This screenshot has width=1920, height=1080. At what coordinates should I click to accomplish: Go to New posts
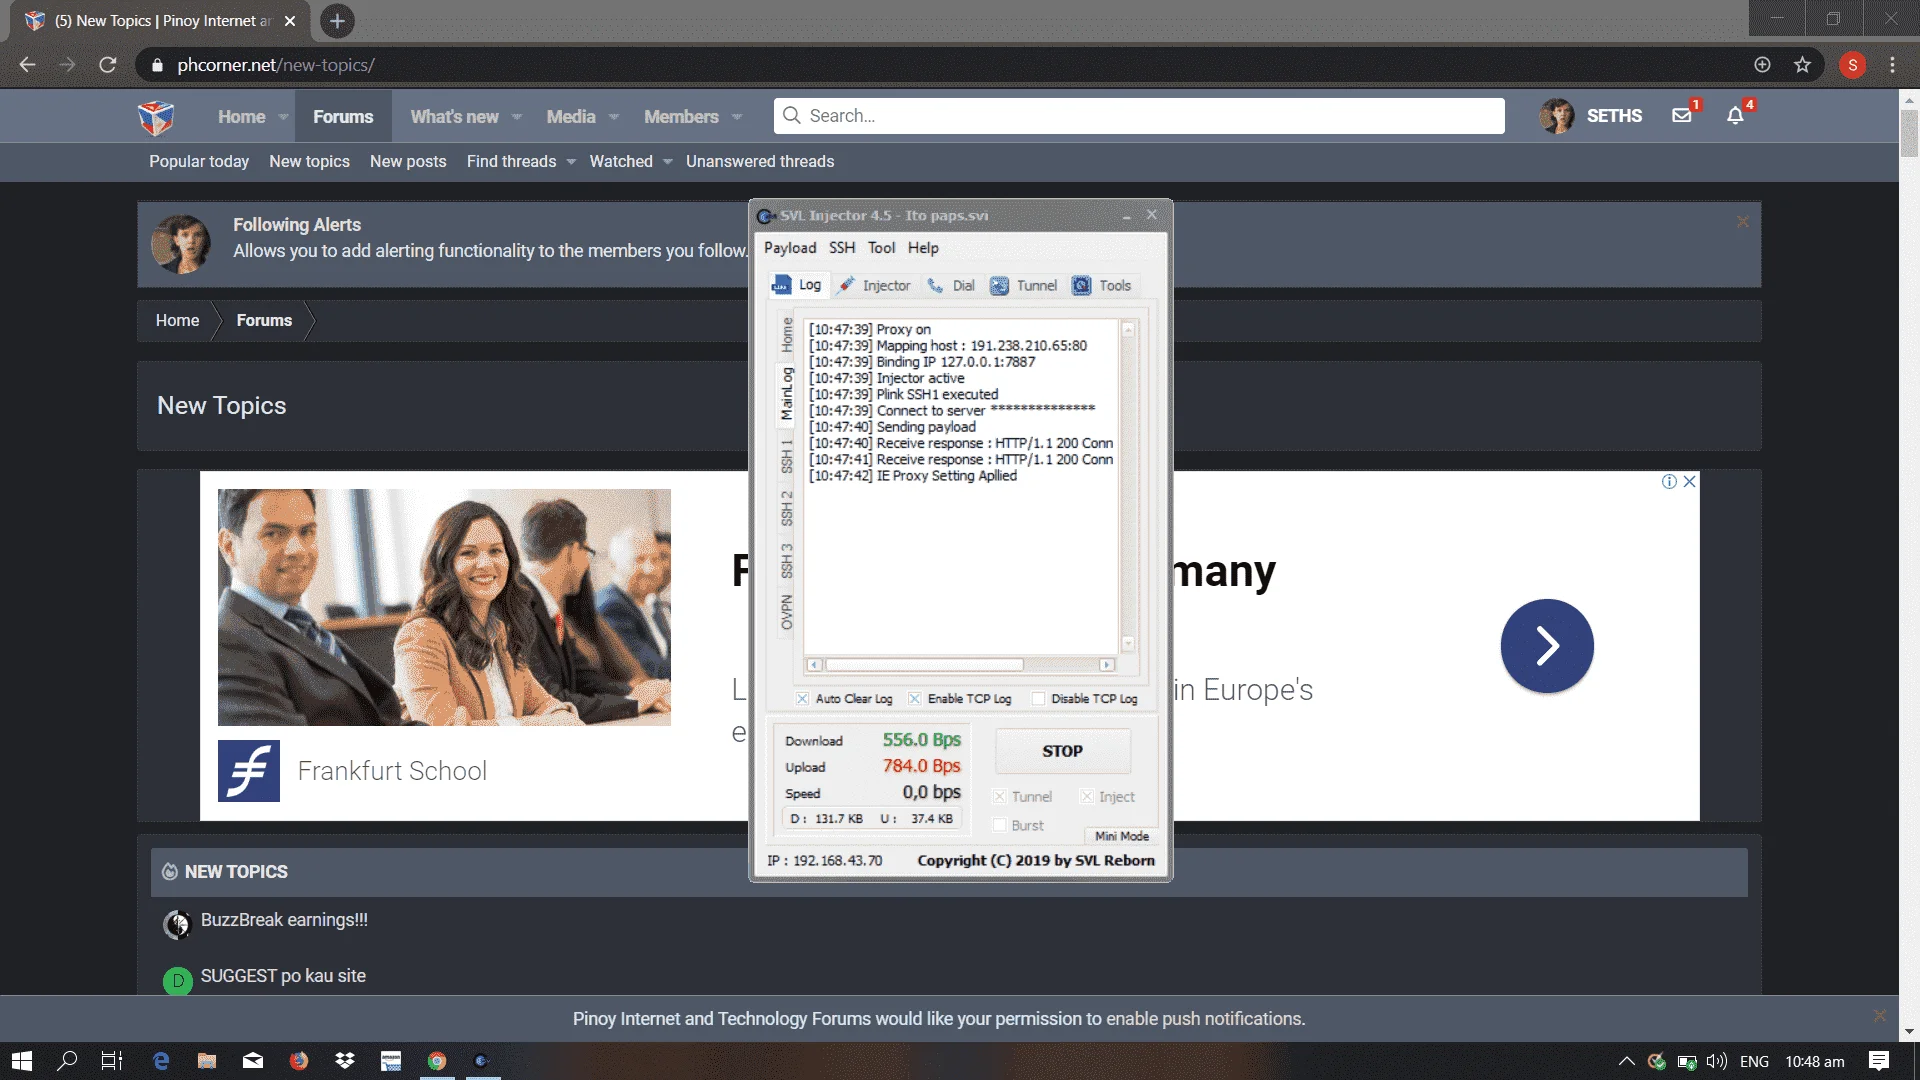click(x=408, y=162)
